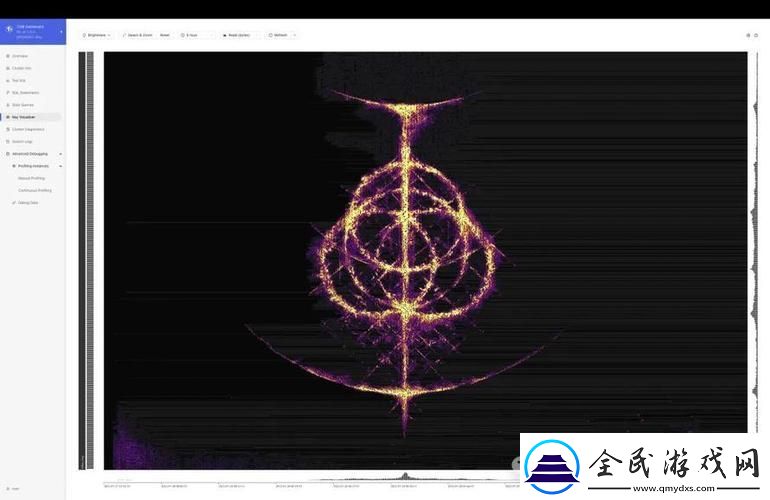Click the Overview icon in the sidebar
Screen dimensions: 770x500
coord(8,56)
